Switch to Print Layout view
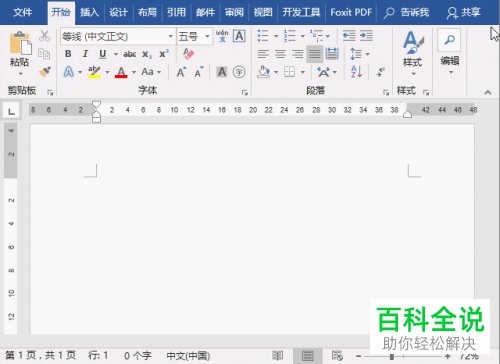Image resolution: width=500 pixels, height=364 pixels. click(x=307, y=356)
